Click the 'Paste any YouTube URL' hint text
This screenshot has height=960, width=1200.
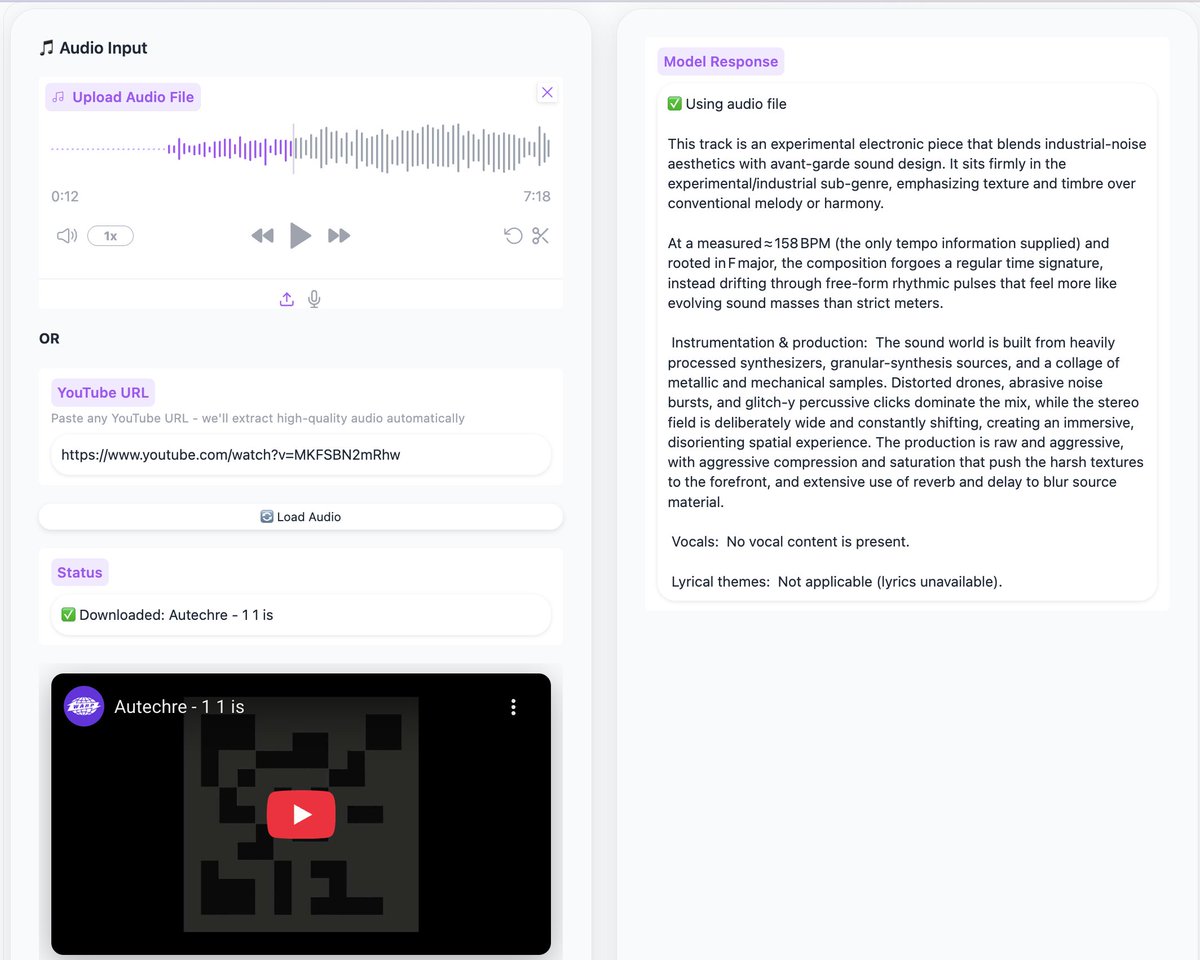point(258,418)
